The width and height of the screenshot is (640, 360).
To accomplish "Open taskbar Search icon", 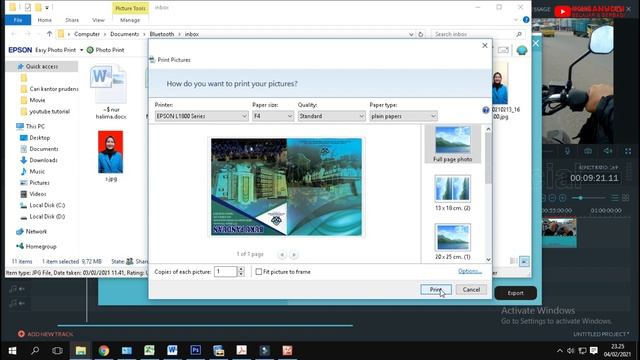I will click(x=35, y=351).
